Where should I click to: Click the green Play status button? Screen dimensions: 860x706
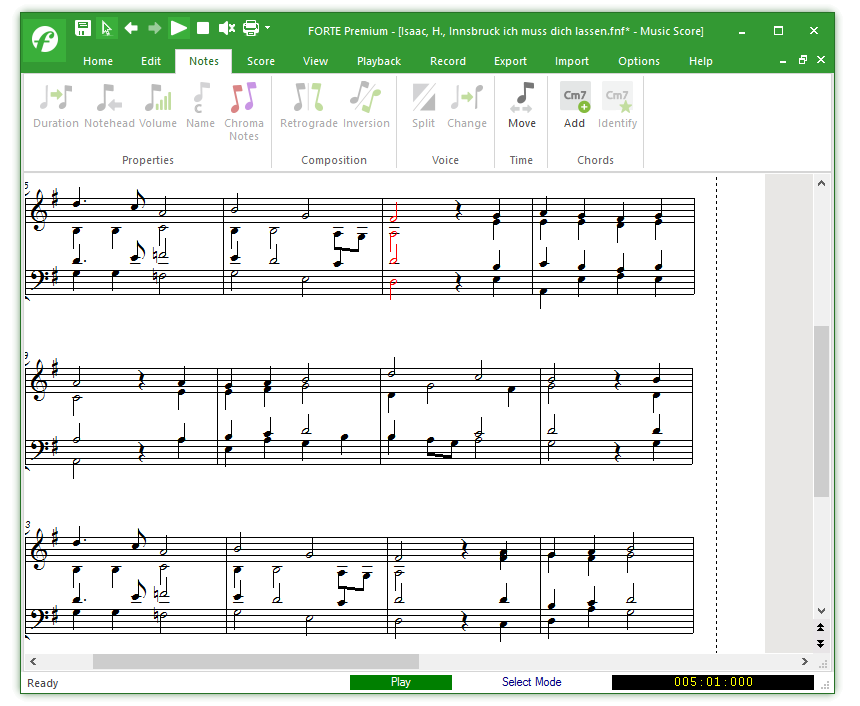[401, 682]
